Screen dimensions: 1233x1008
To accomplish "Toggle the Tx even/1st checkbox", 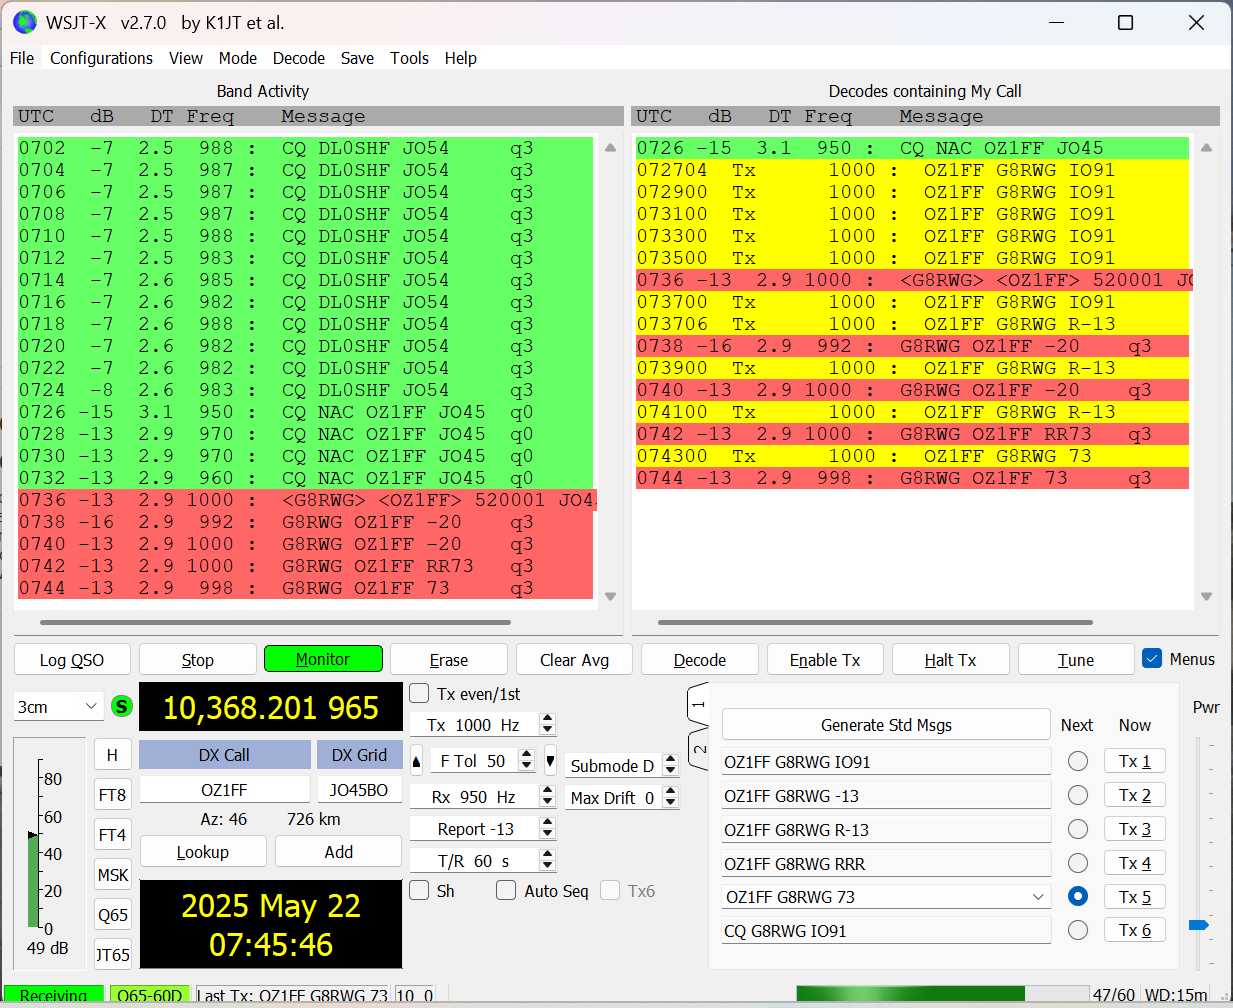I will pyautogui.click(x=420, y=693).
